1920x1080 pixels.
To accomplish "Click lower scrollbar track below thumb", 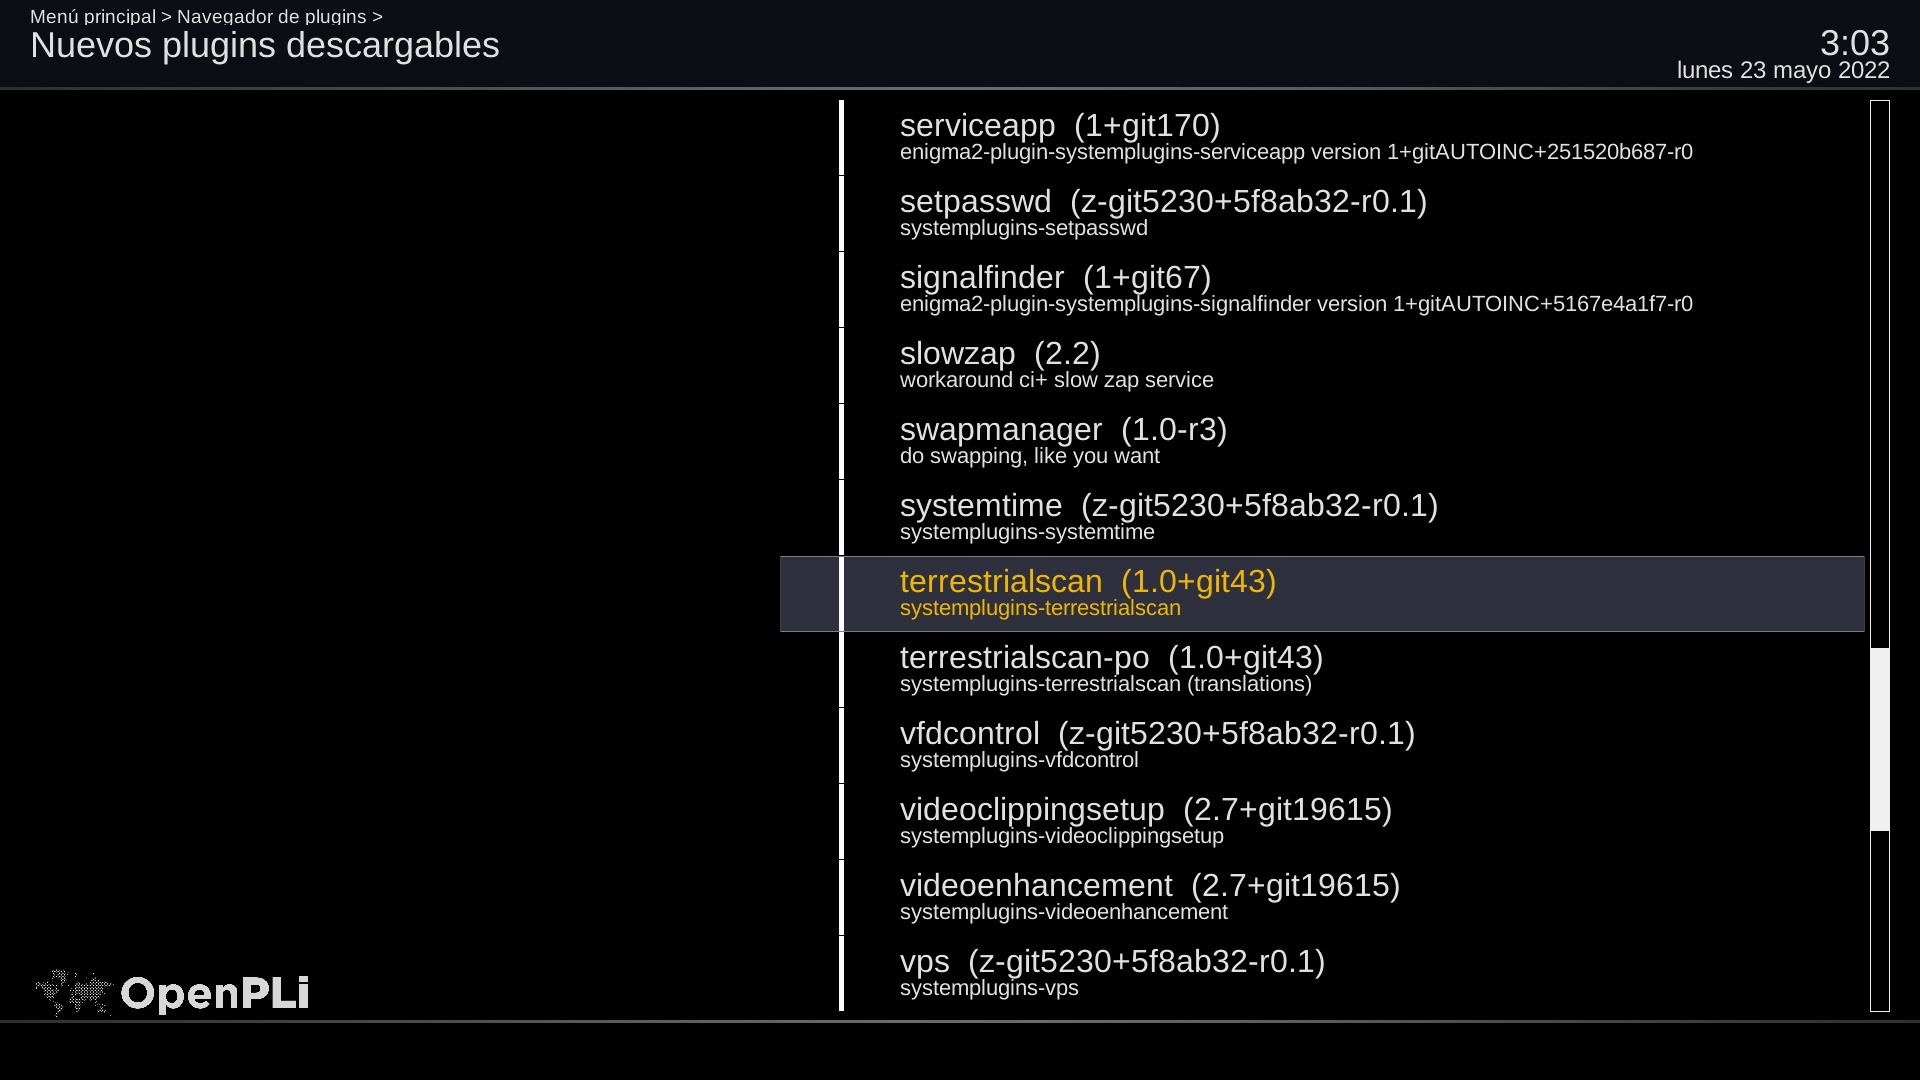I will pos(1880,920).
